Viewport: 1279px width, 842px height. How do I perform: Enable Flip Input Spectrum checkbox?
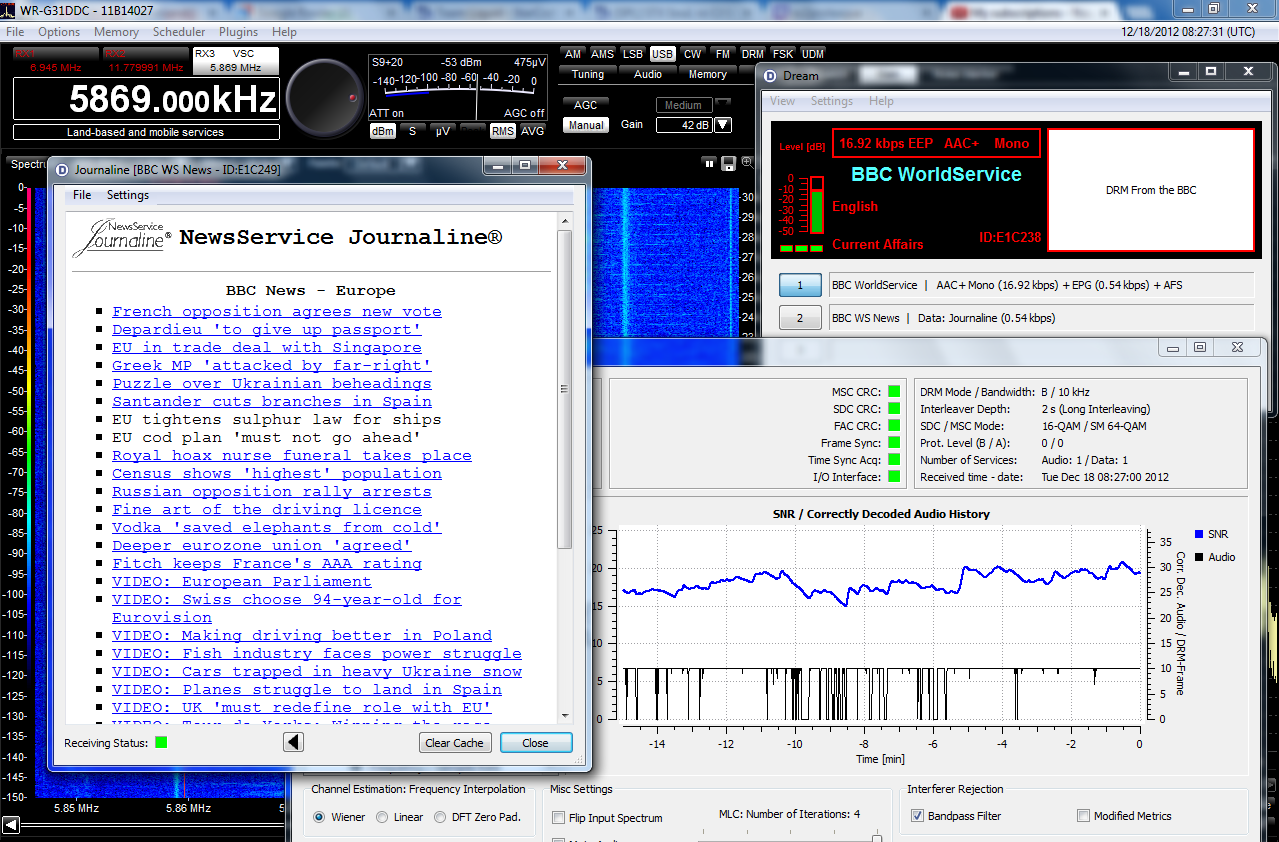coord(559,818)
